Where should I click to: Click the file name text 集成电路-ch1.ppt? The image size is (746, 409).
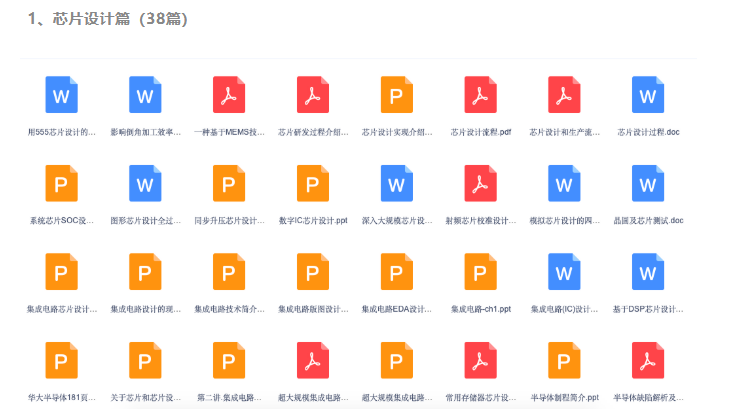coord(481,309)
